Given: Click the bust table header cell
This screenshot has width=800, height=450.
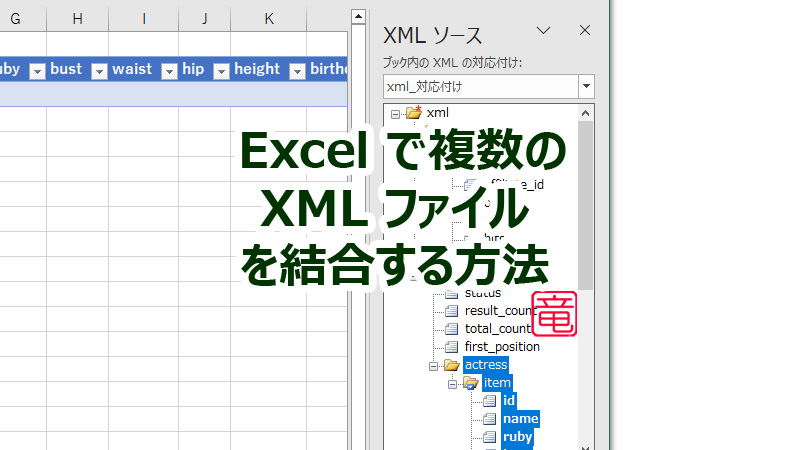Looking at the screenshot, I should 78,69.
